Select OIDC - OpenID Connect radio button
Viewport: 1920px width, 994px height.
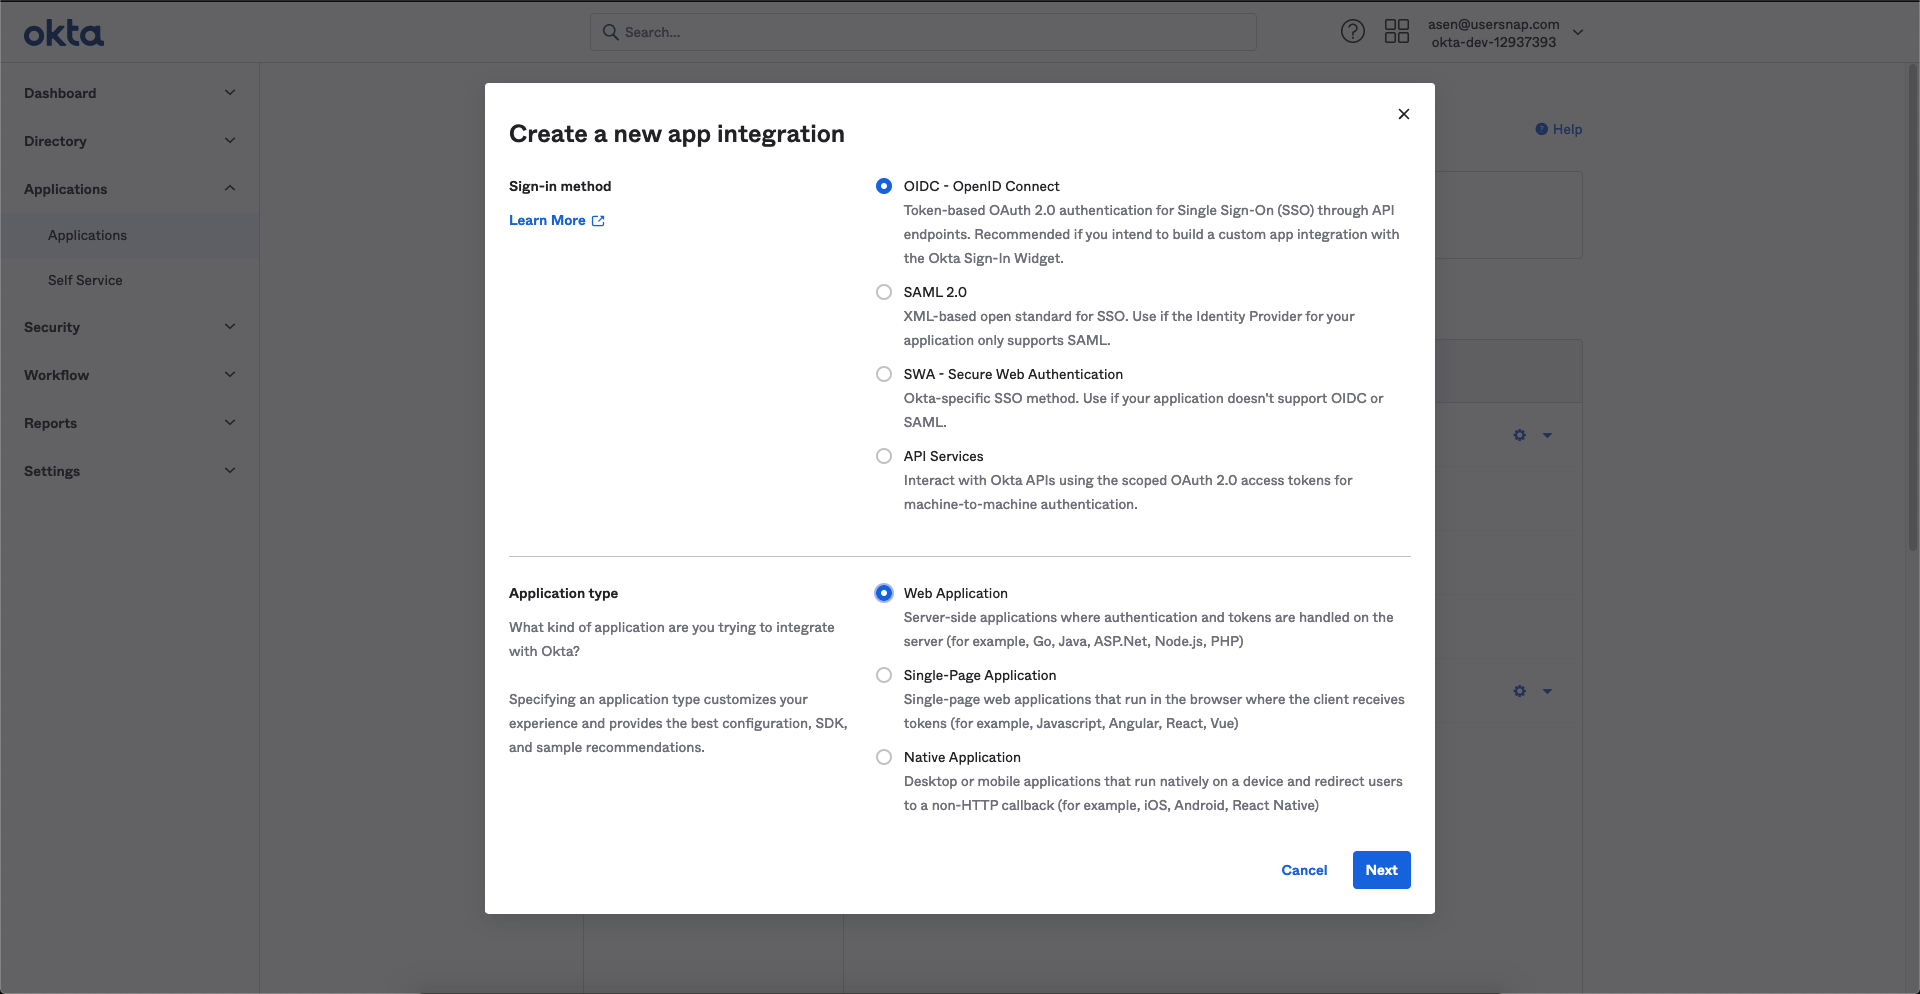[884, 186]
